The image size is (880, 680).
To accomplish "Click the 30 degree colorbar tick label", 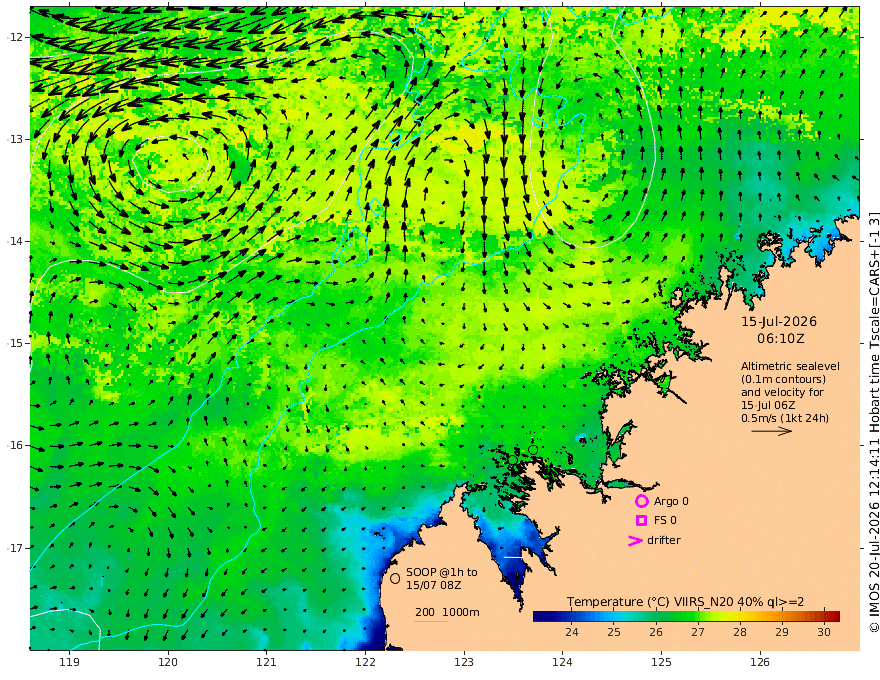I will 824,632.
